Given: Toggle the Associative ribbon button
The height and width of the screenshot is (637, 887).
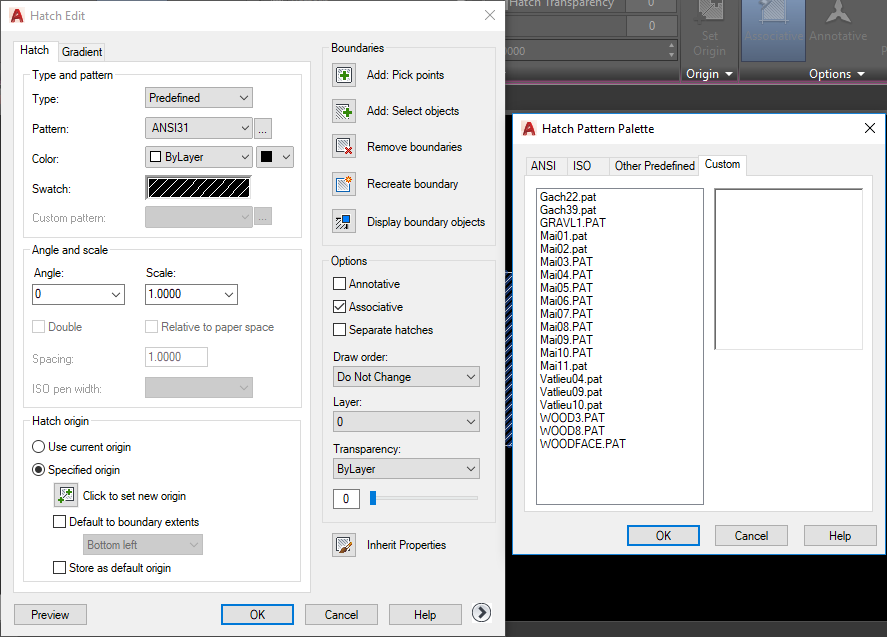Looking at the screenshot, I should (773, 30).
